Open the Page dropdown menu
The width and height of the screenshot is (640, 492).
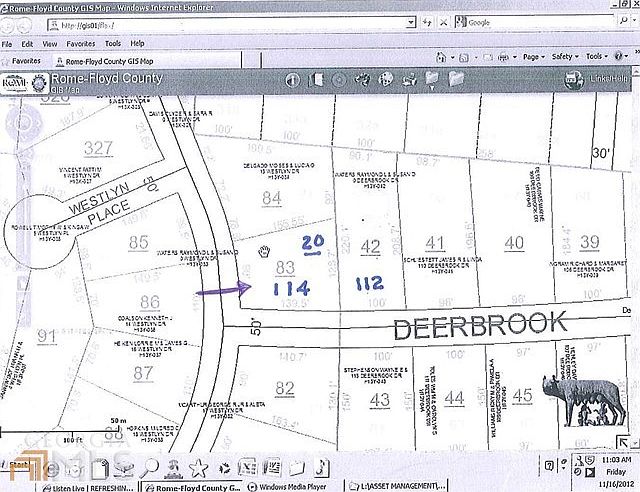533,57
